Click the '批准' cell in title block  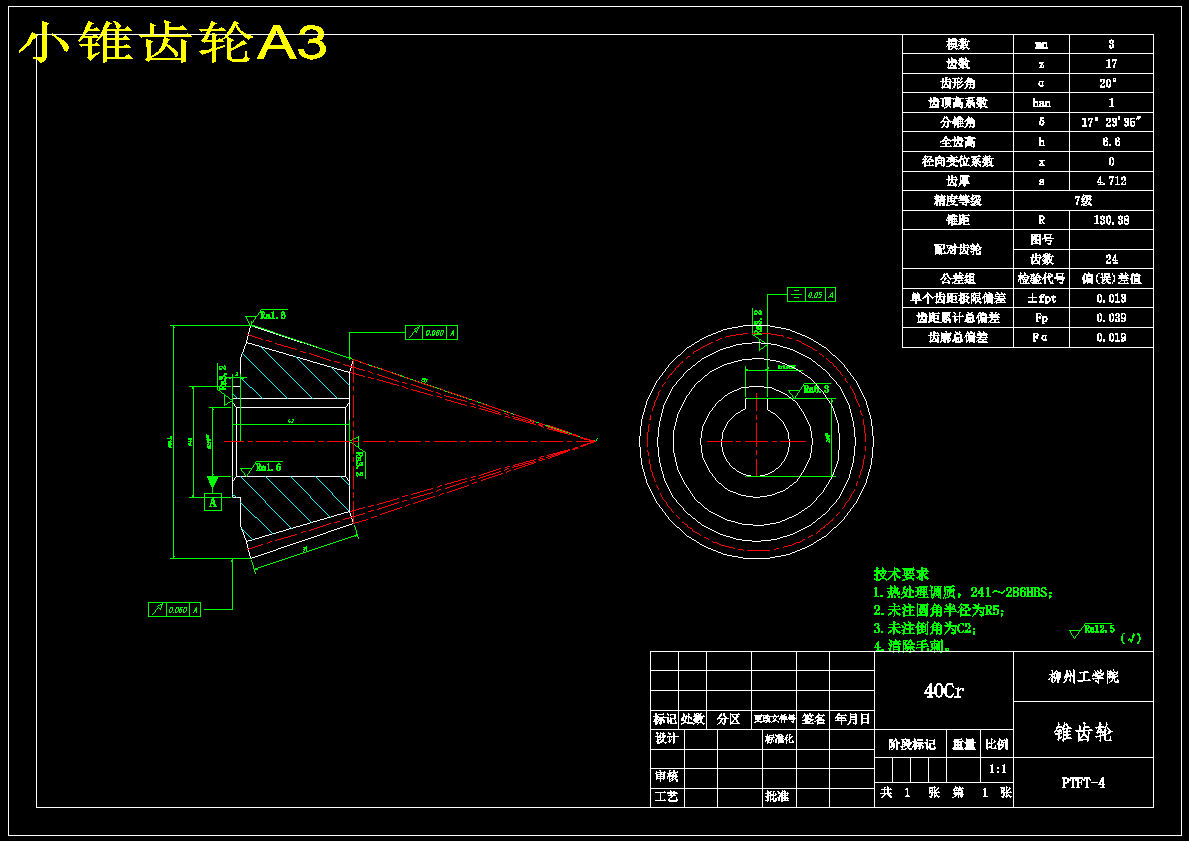point(780,797)
